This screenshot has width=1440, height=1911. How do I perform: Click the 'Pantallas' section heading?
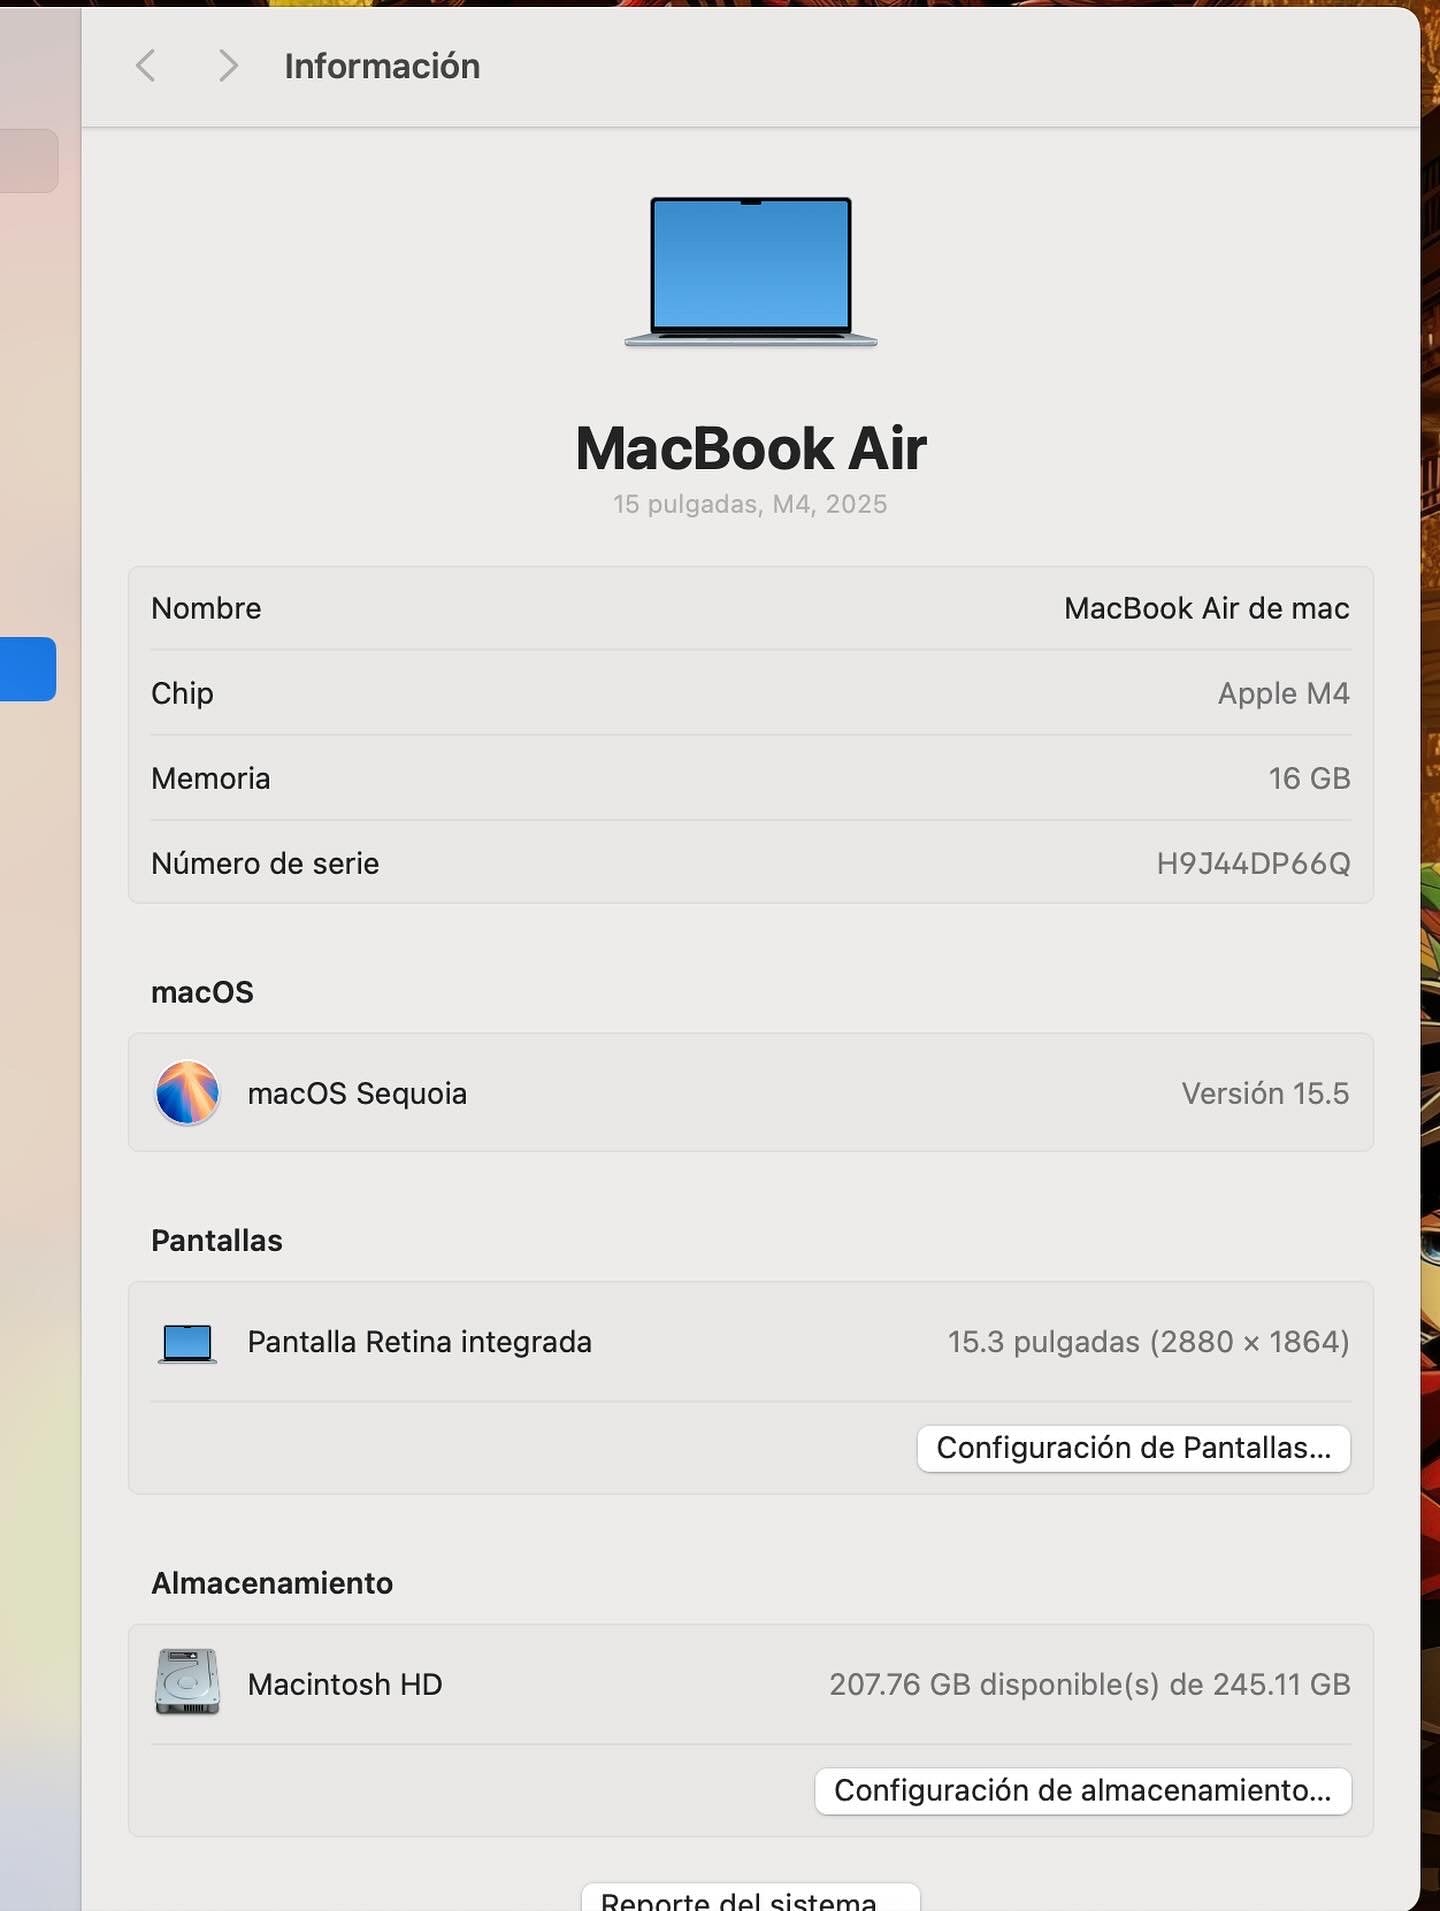[217, 1240]
